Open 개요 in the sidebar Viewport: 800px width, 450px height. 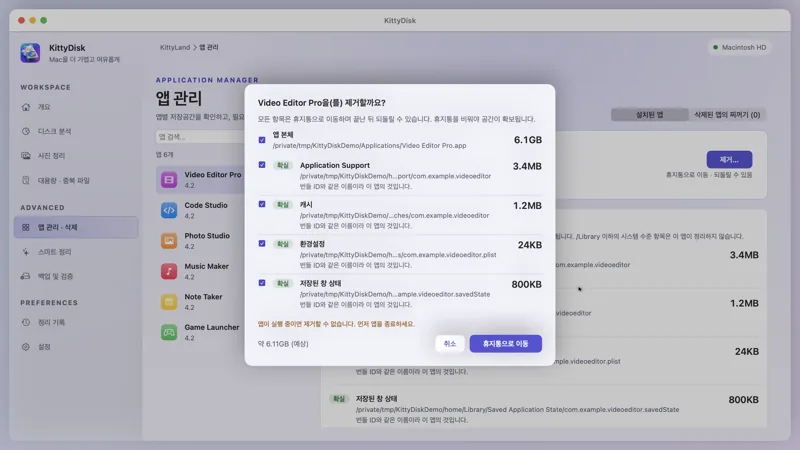(76, 107)
